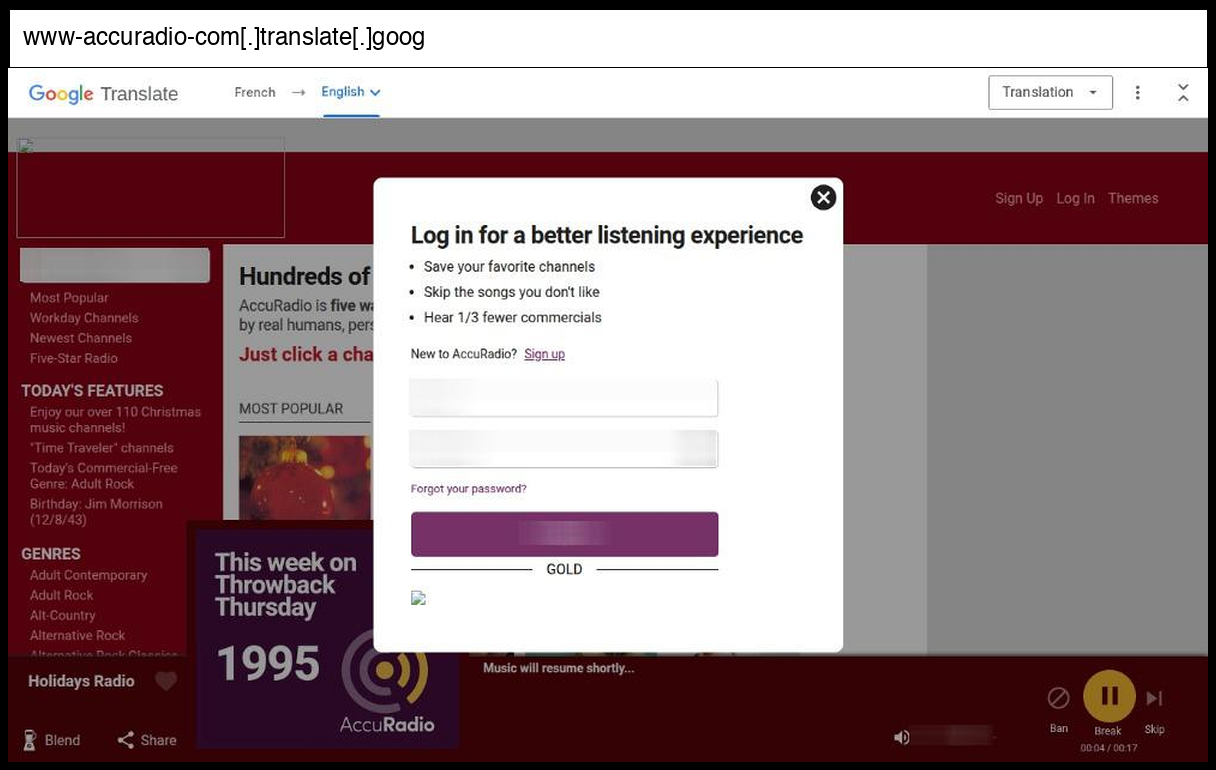Viewport: 1216px width, 770px height.
Task: Share the current channel
Action: [x=147, y=740]
